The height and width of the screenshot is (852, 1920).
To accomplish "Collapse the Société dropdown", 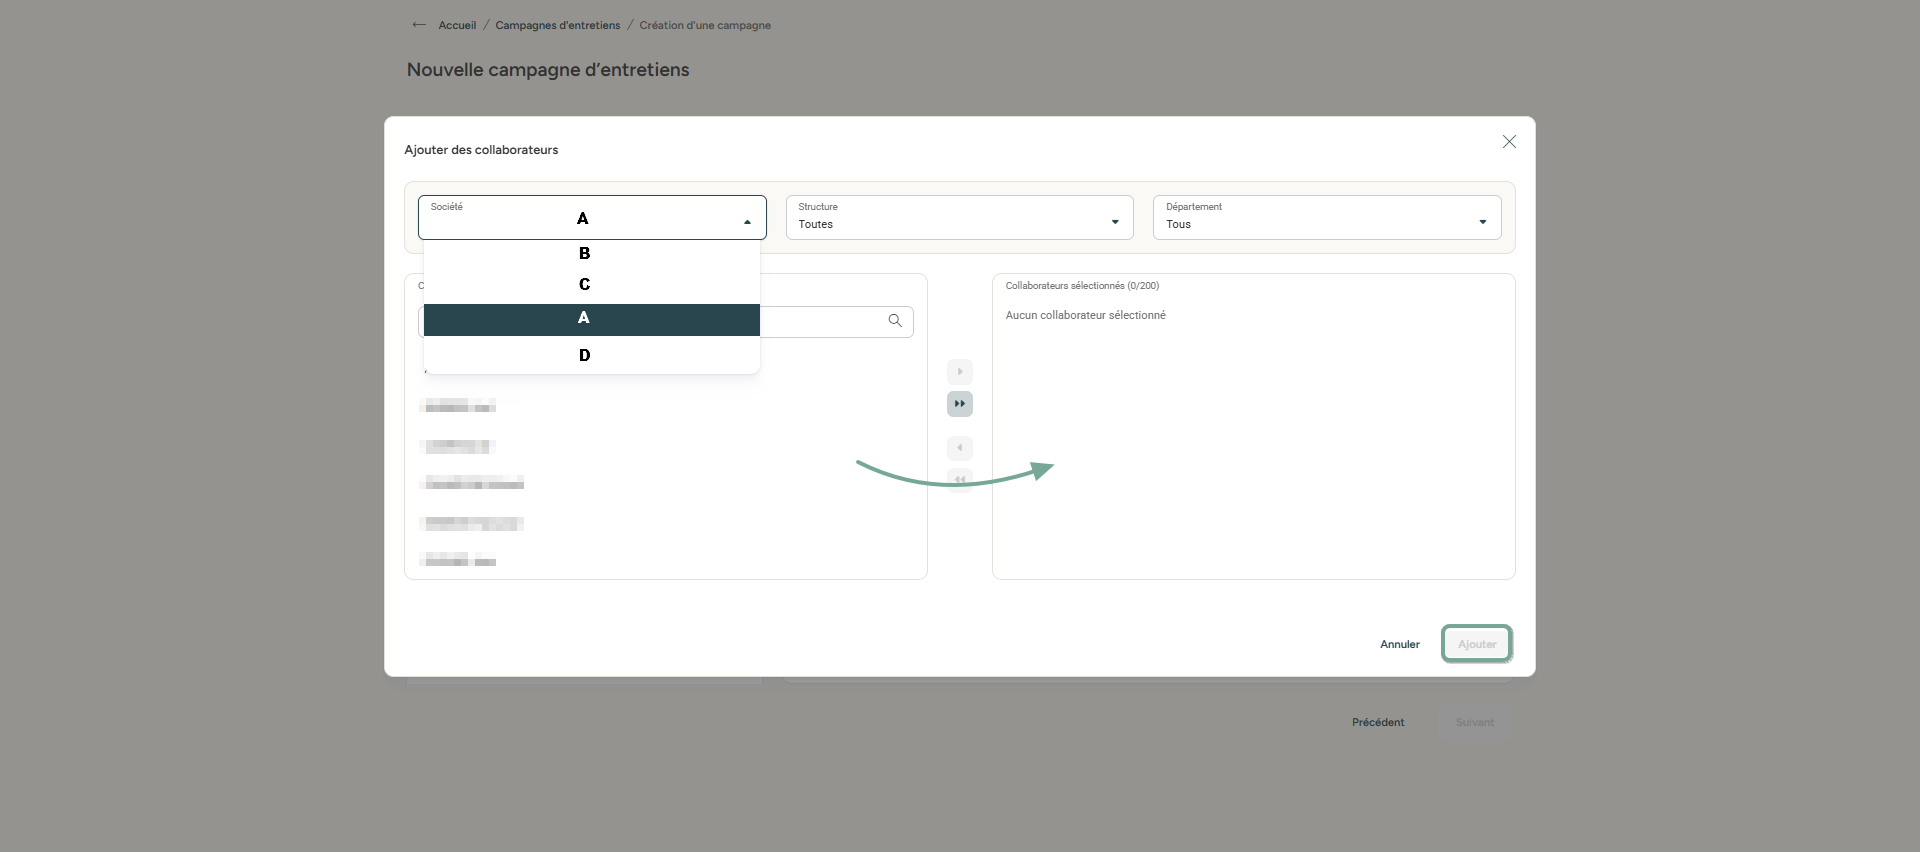I will pos(747,222).
